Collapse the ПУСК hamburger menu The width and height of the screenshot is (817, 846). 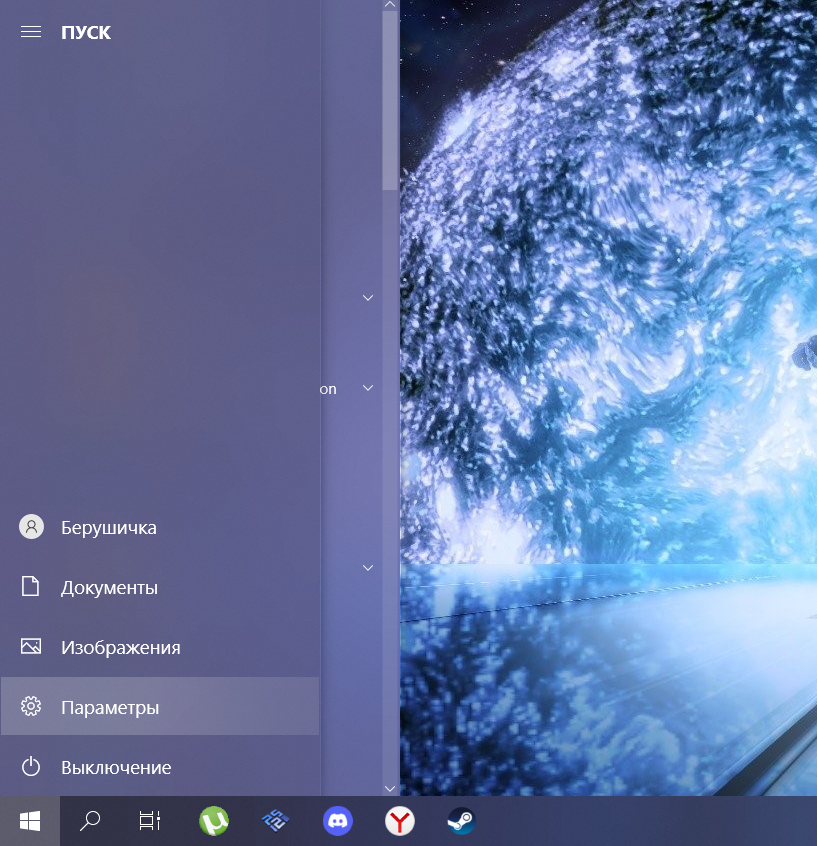click(x=31, y=32)
